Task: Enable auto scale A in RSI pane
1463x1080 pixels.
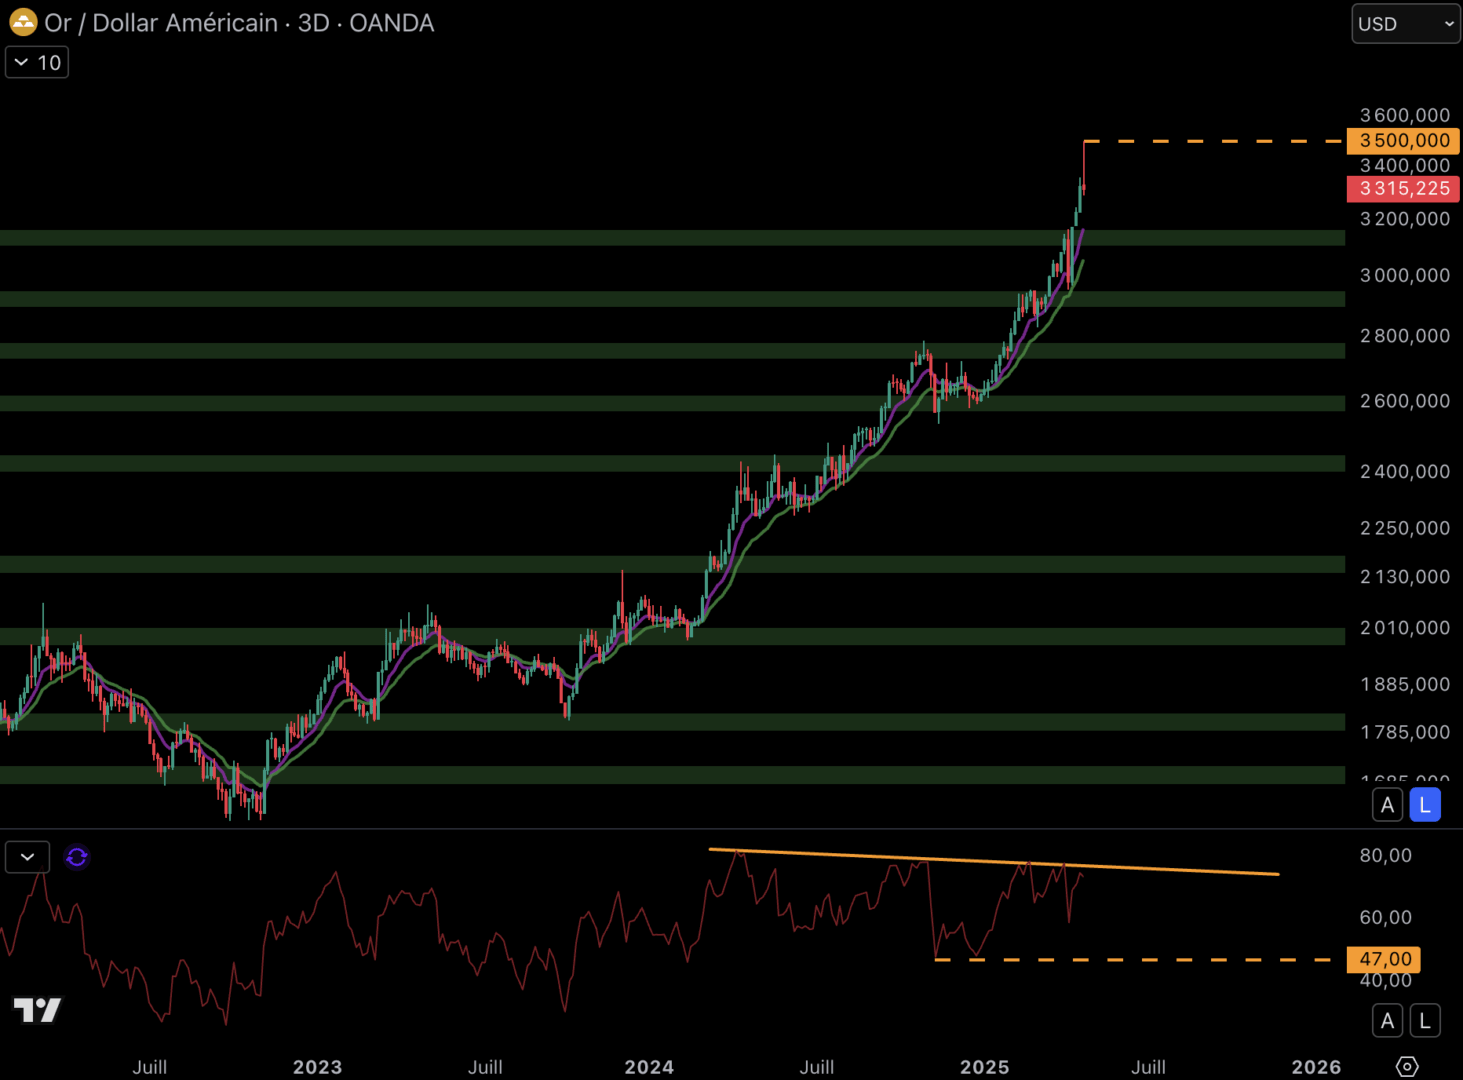Action: tap(1387, 1021)
